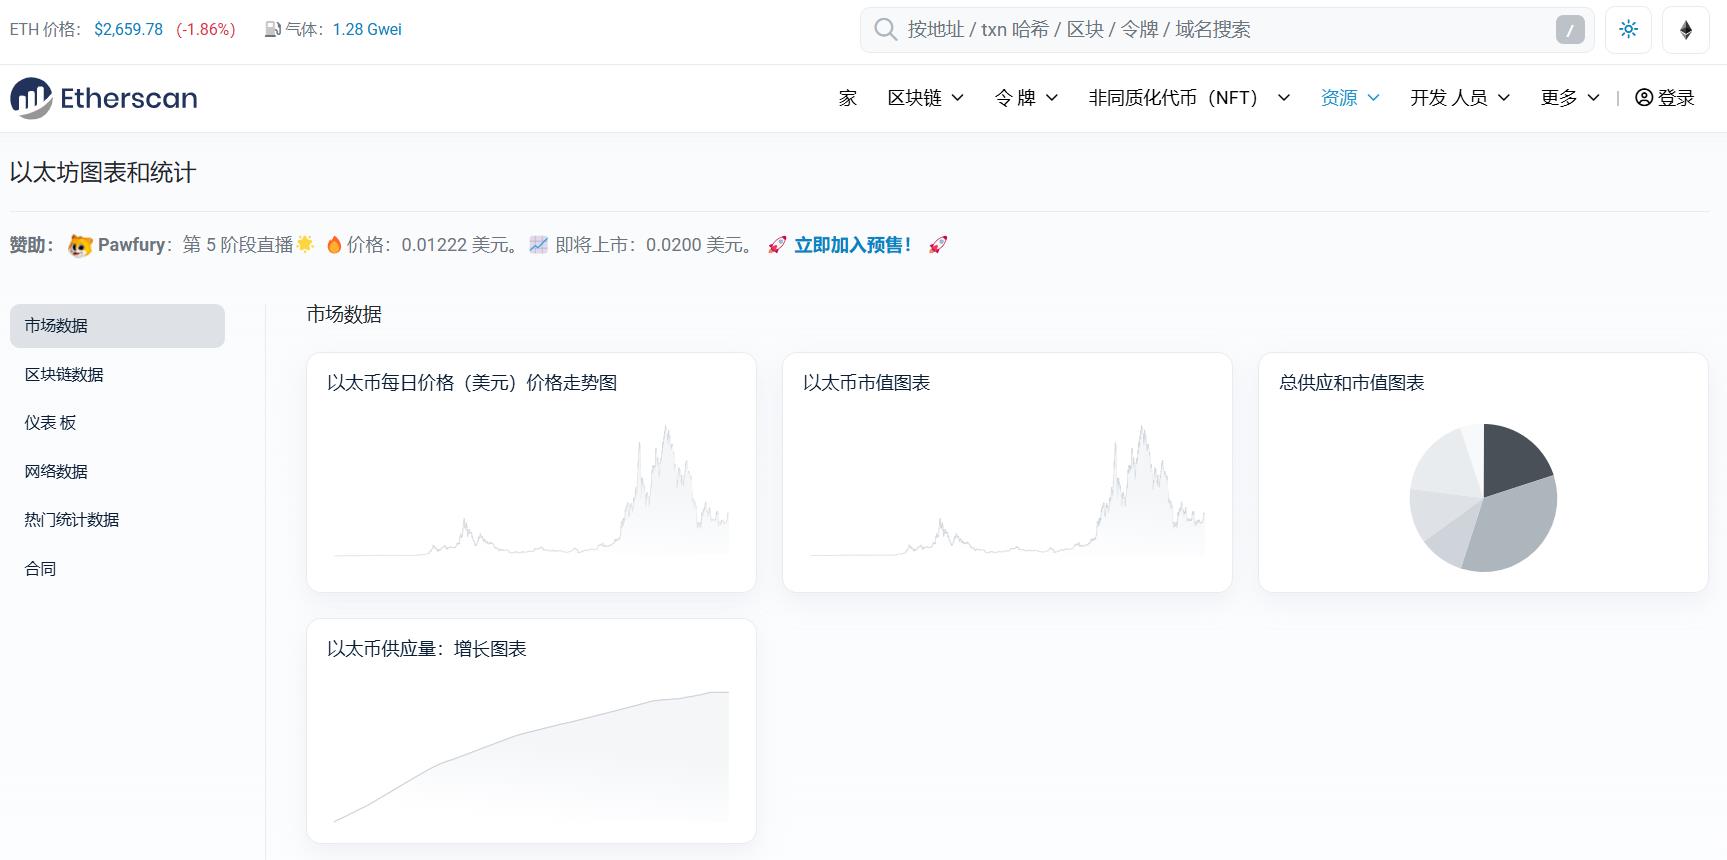Select the 区块链数据 sidebar tab
The height and width of the screenshot is (860, 1727).
(x=117, y=374)
